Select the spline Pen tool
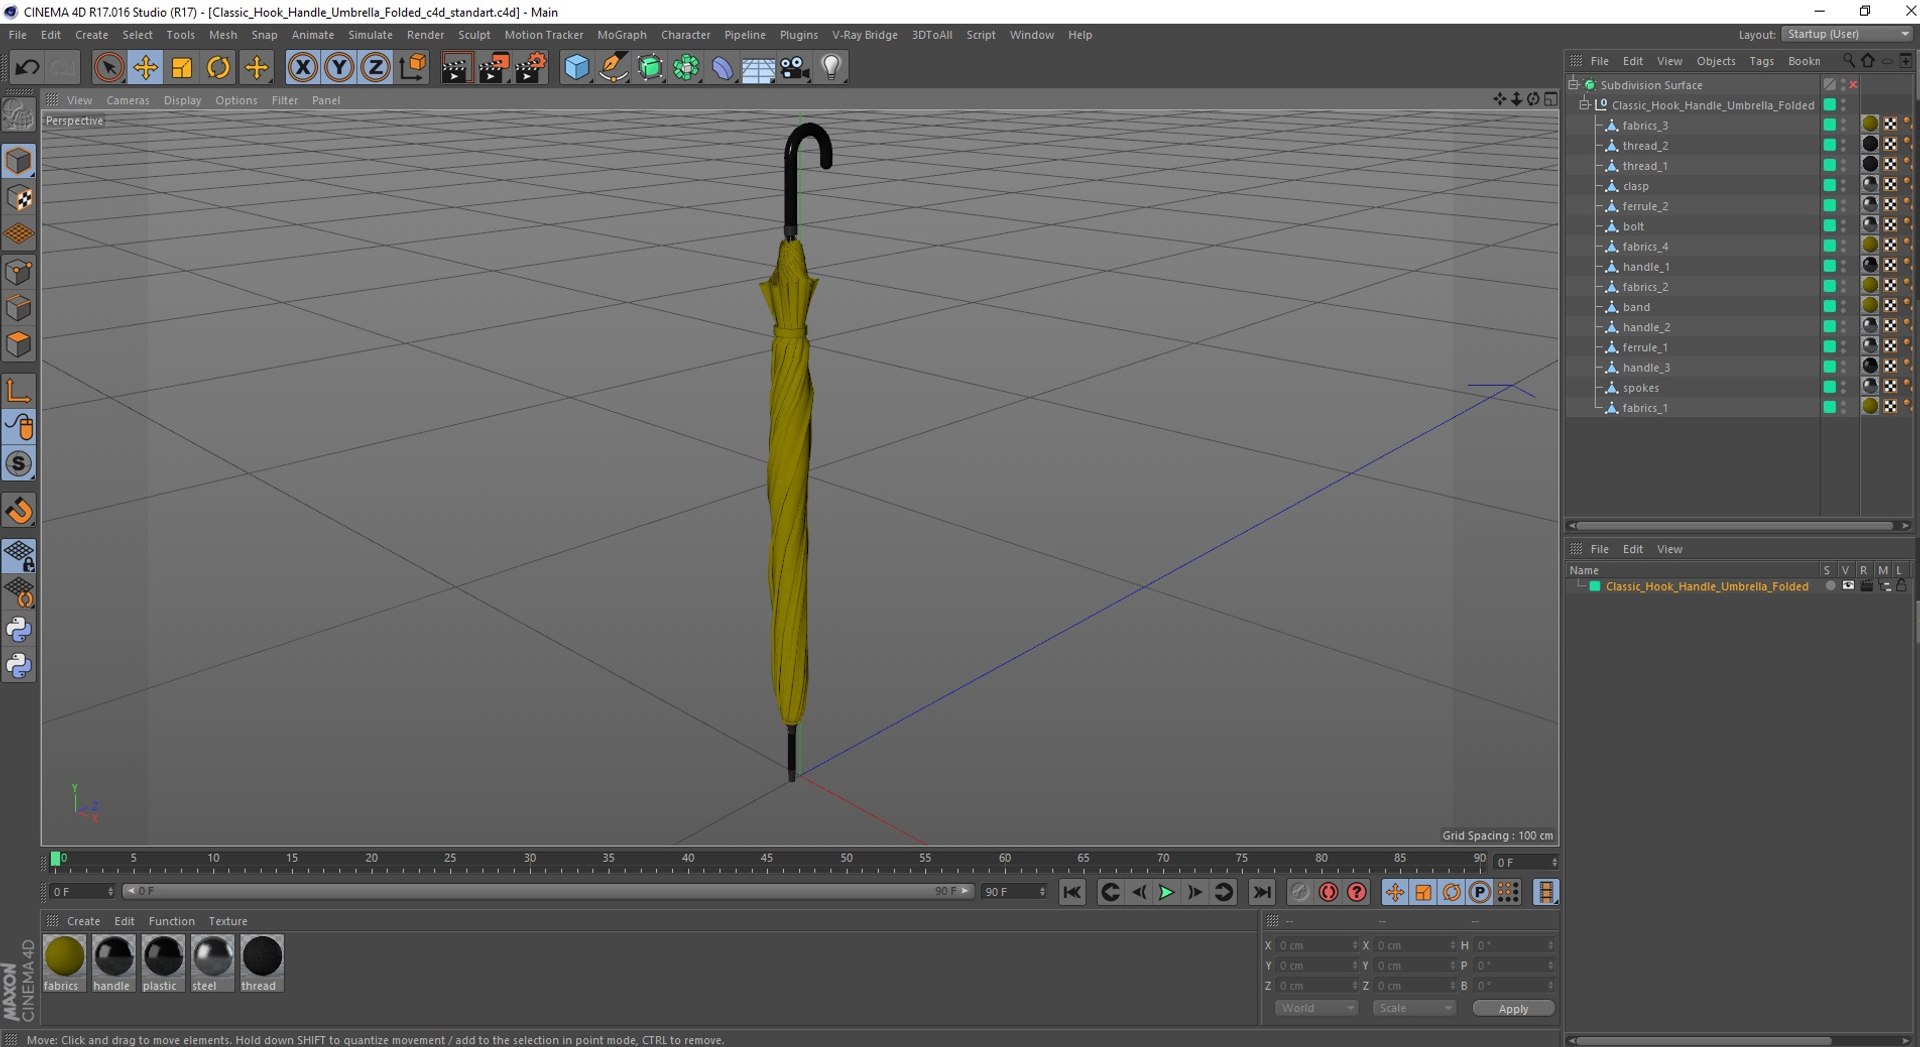The width and height of the screenshot is (1920, 1047). point(613,67)
